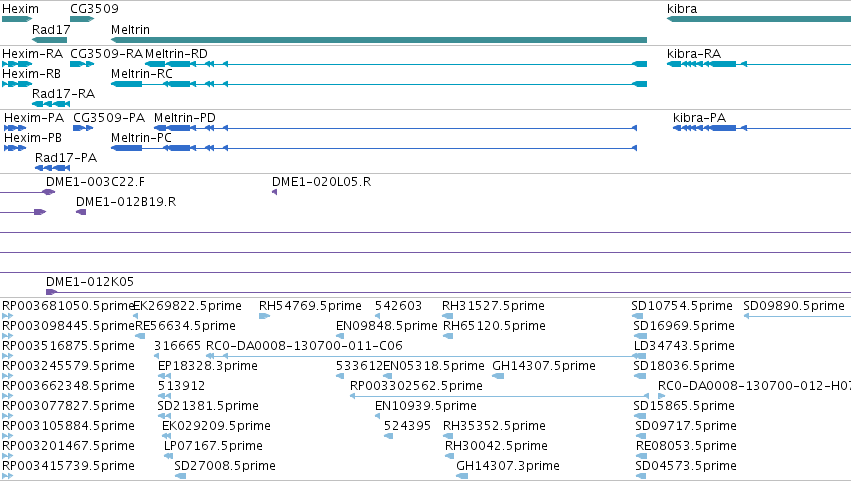The image size is (851, 481).
Task: Select the Hexim gene label
Action: pos(21,9)
